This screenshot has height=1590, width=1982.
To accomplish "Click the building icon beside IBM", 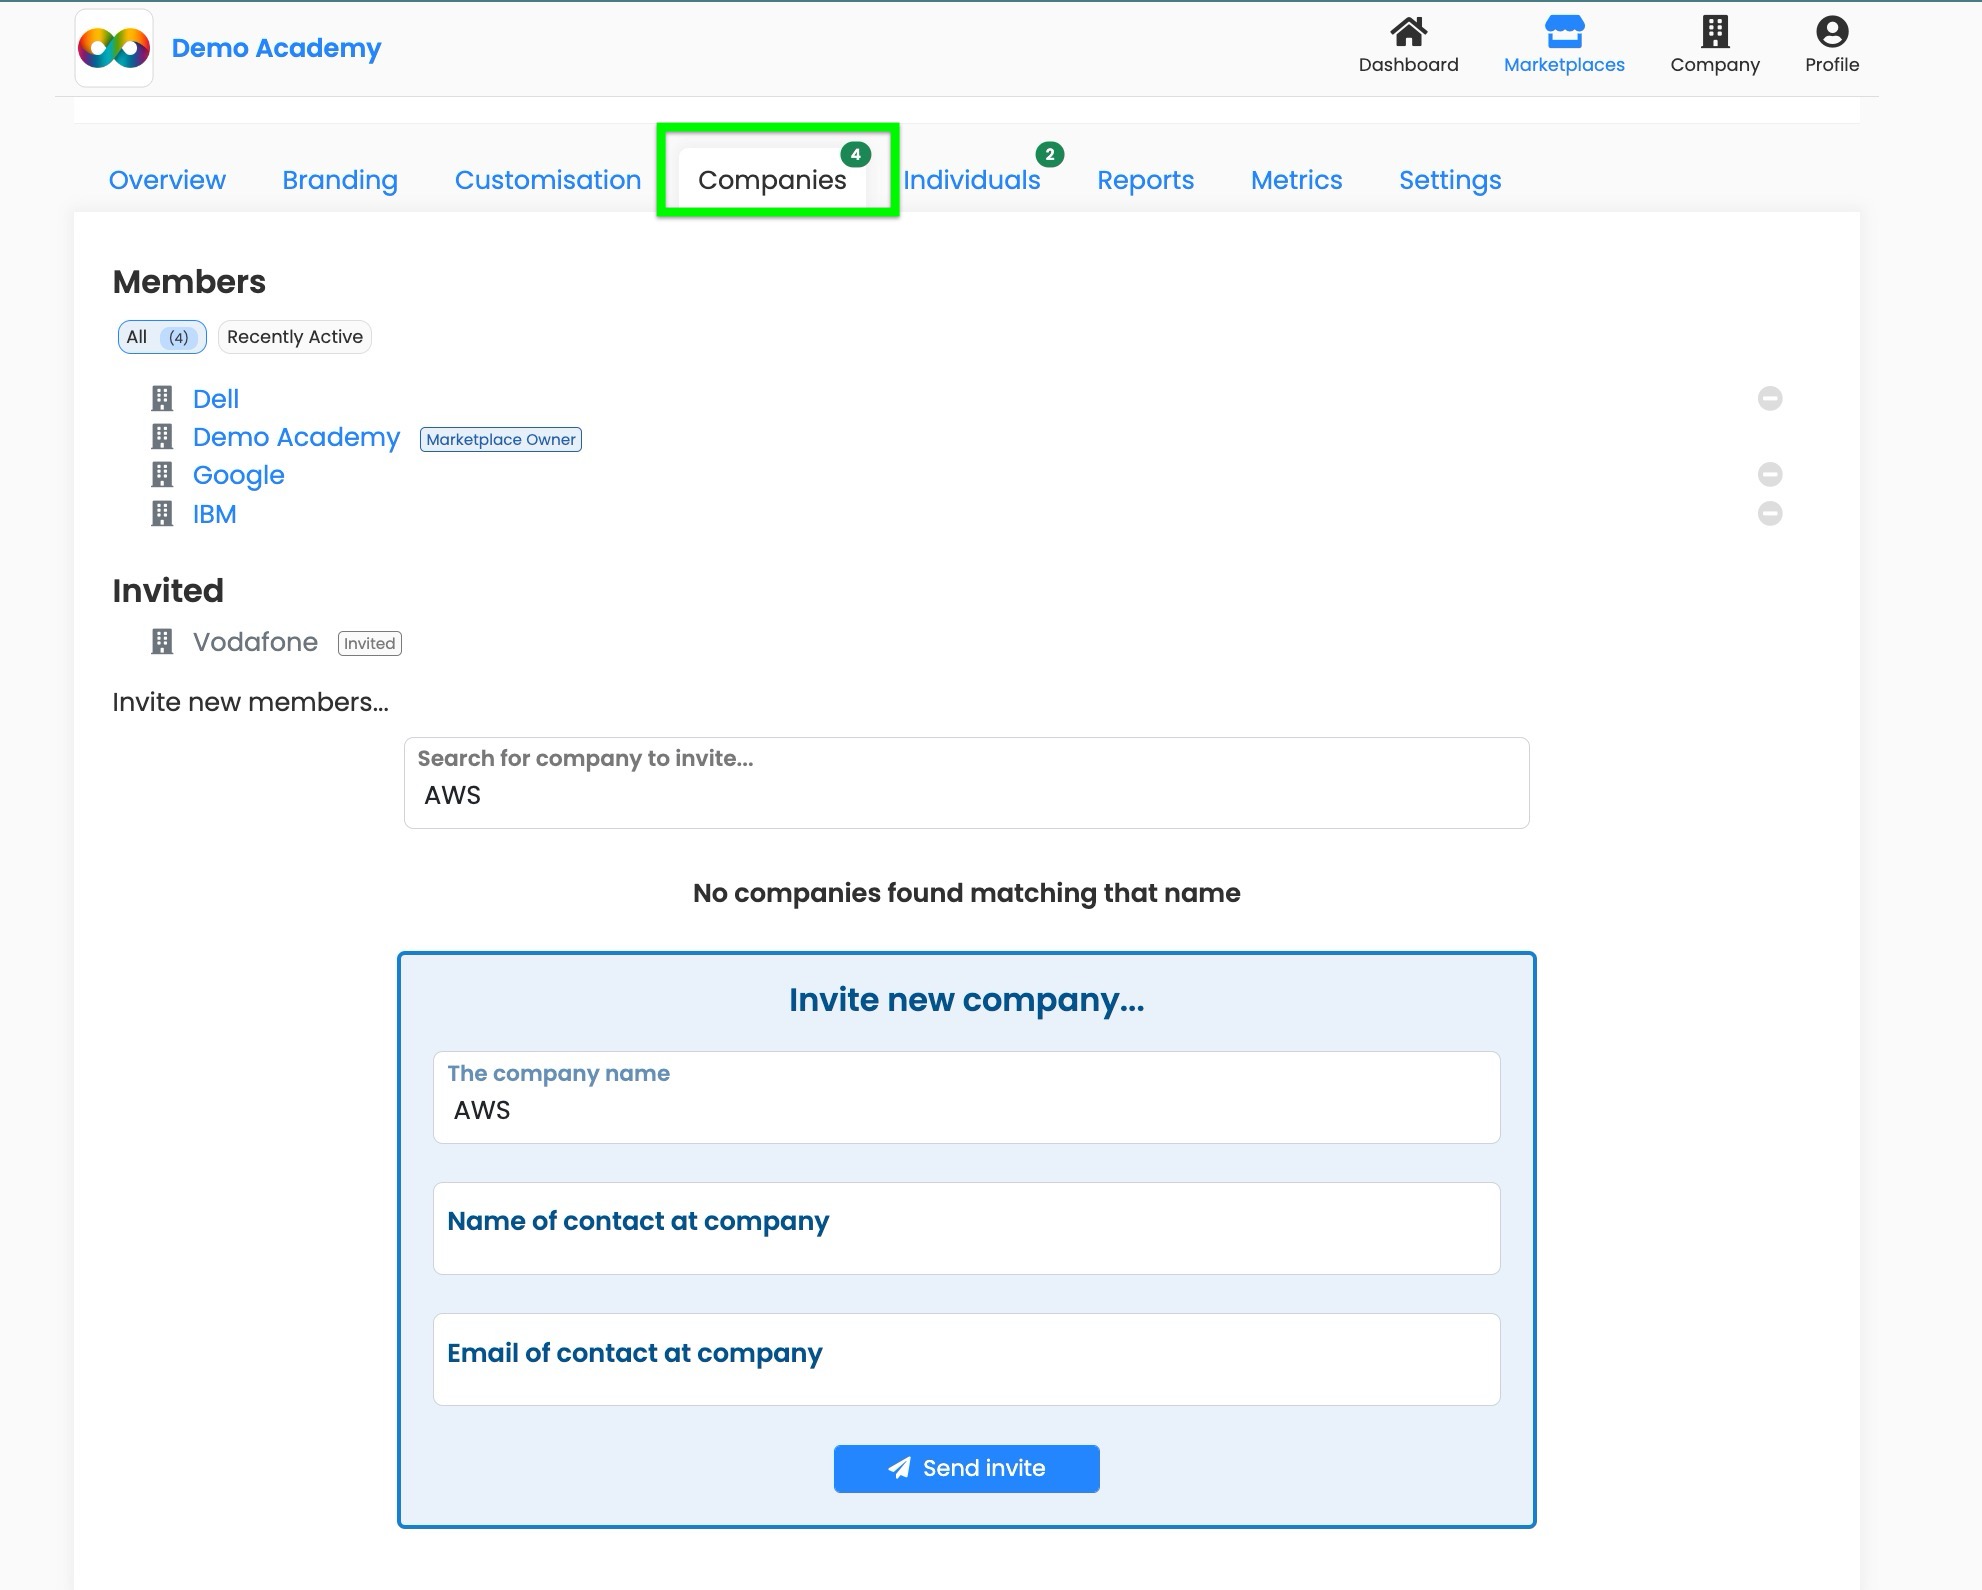I will (x=162, y=514).
